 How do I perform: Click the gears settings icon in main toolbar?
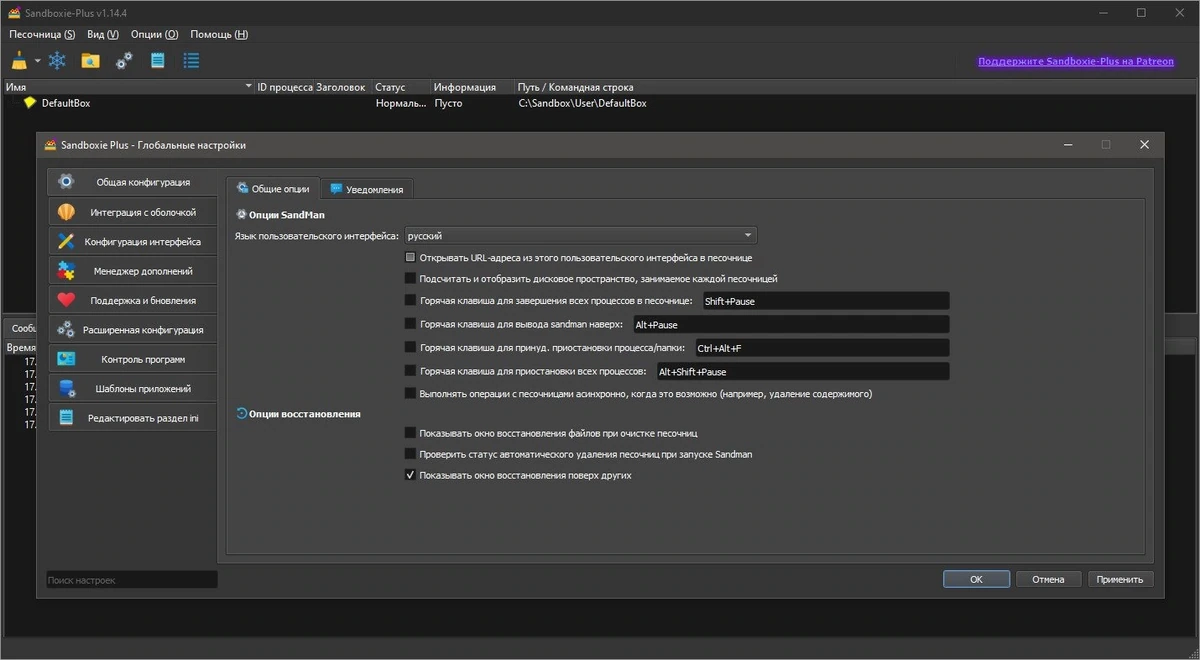tap(123, 61)
